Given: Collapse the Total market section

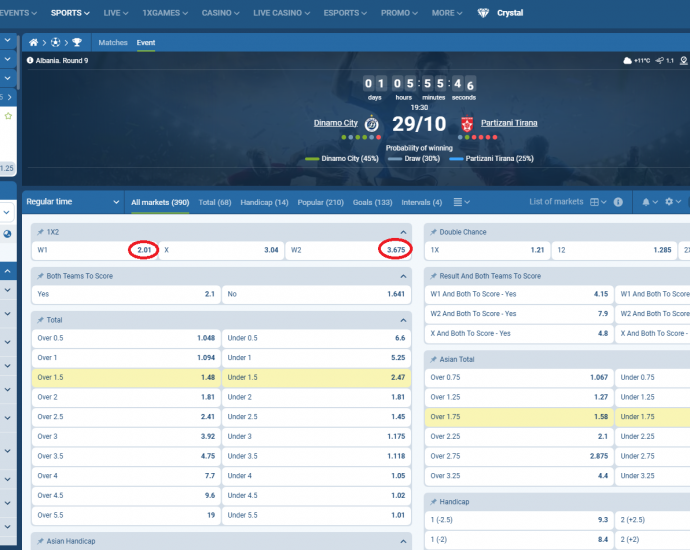Looking at the screenshot, I should point(403,320).
